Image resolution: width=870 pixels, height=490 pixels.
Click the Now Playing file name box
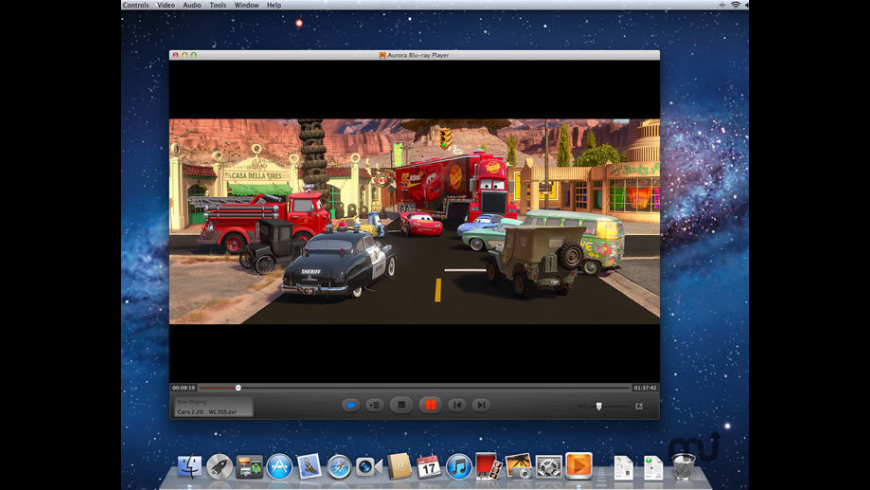[x=211, y=407]
